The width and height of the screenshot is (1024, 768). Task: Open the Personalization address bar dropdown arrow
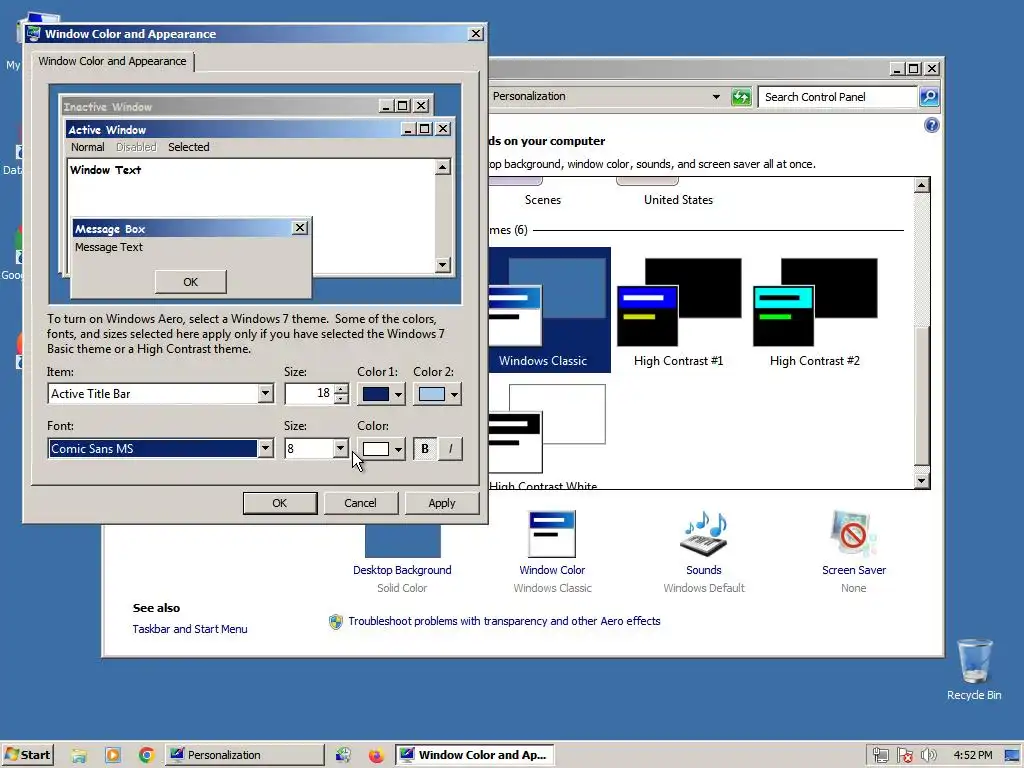click(716, 97)
